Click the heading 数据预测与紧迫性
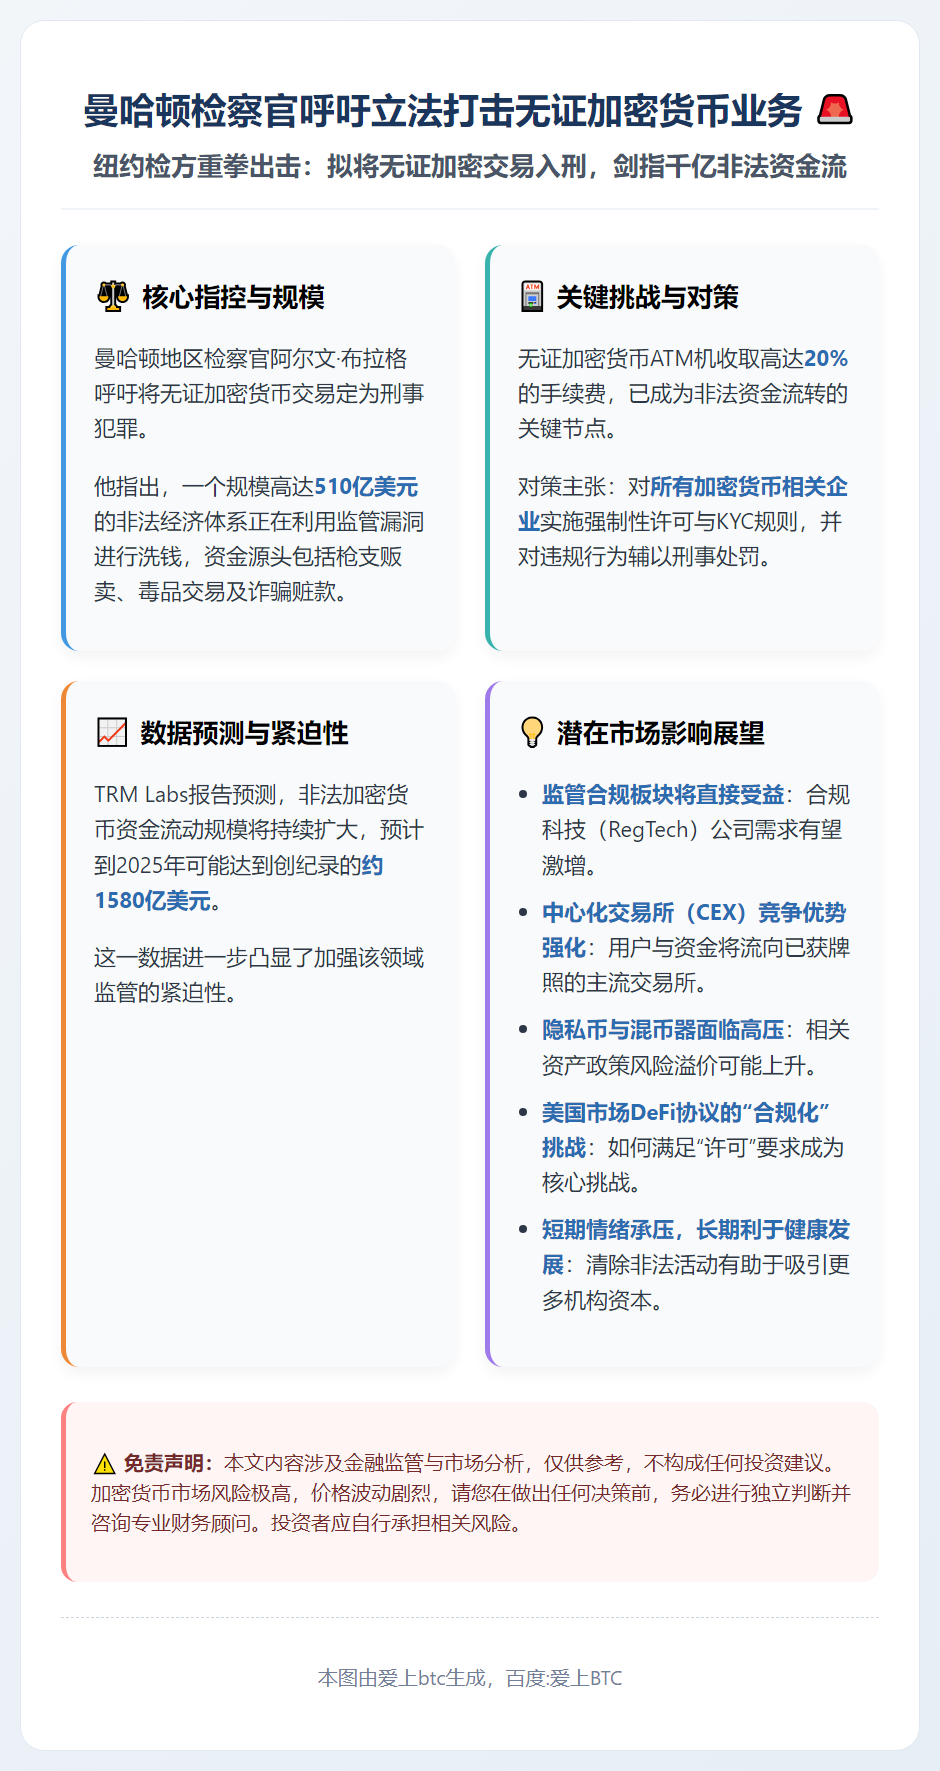Screen dimensions: 940x1771 coord(244,733)
